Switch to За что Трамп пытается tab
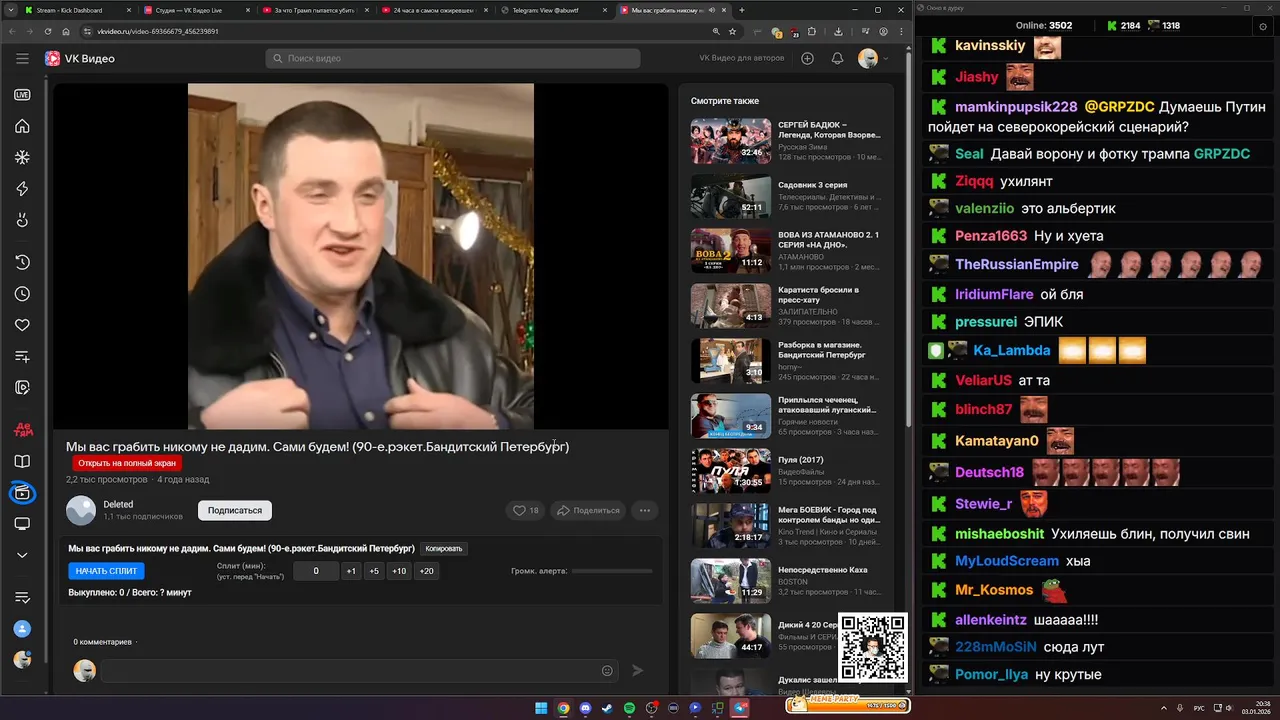 314,10
